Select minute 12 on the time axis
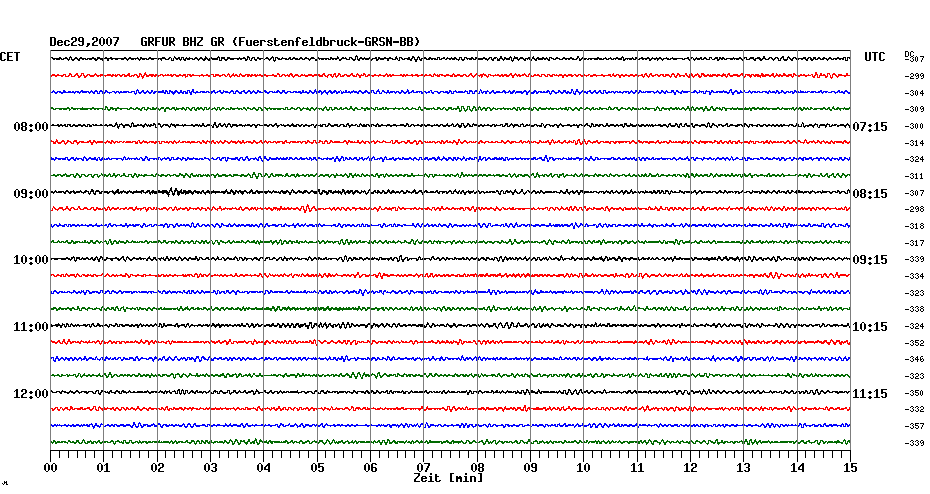The image size is (930, 494). (x=690, y=468)
